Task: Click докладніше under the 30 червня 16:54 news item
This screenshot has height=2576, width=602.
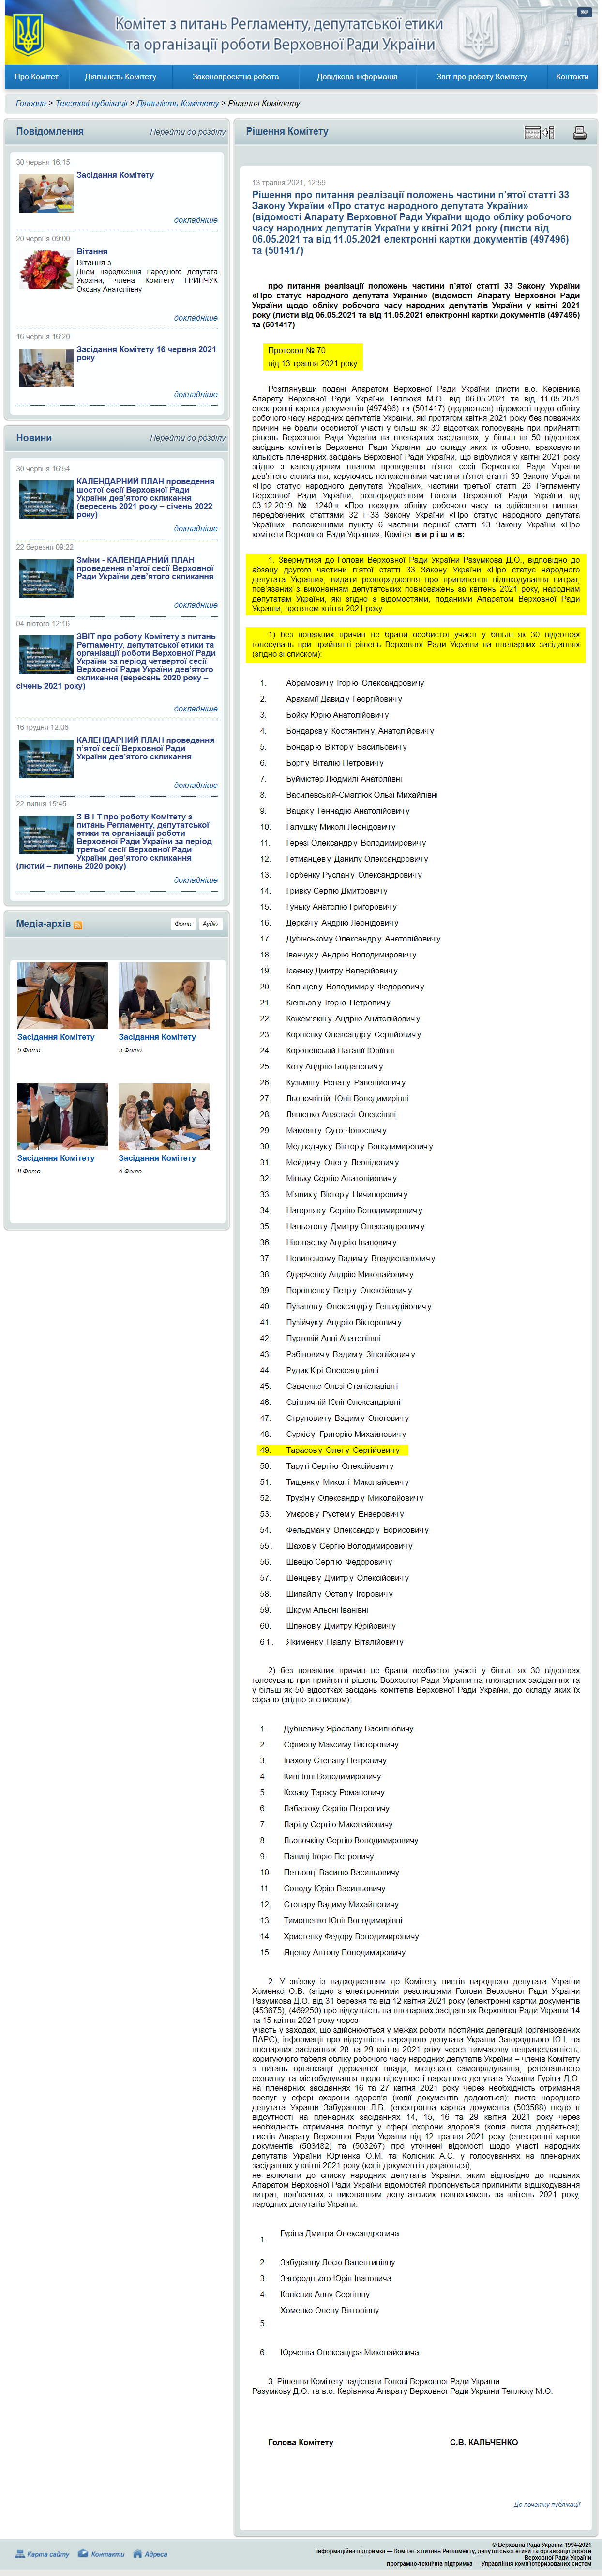Action: (x=195, y=529)
